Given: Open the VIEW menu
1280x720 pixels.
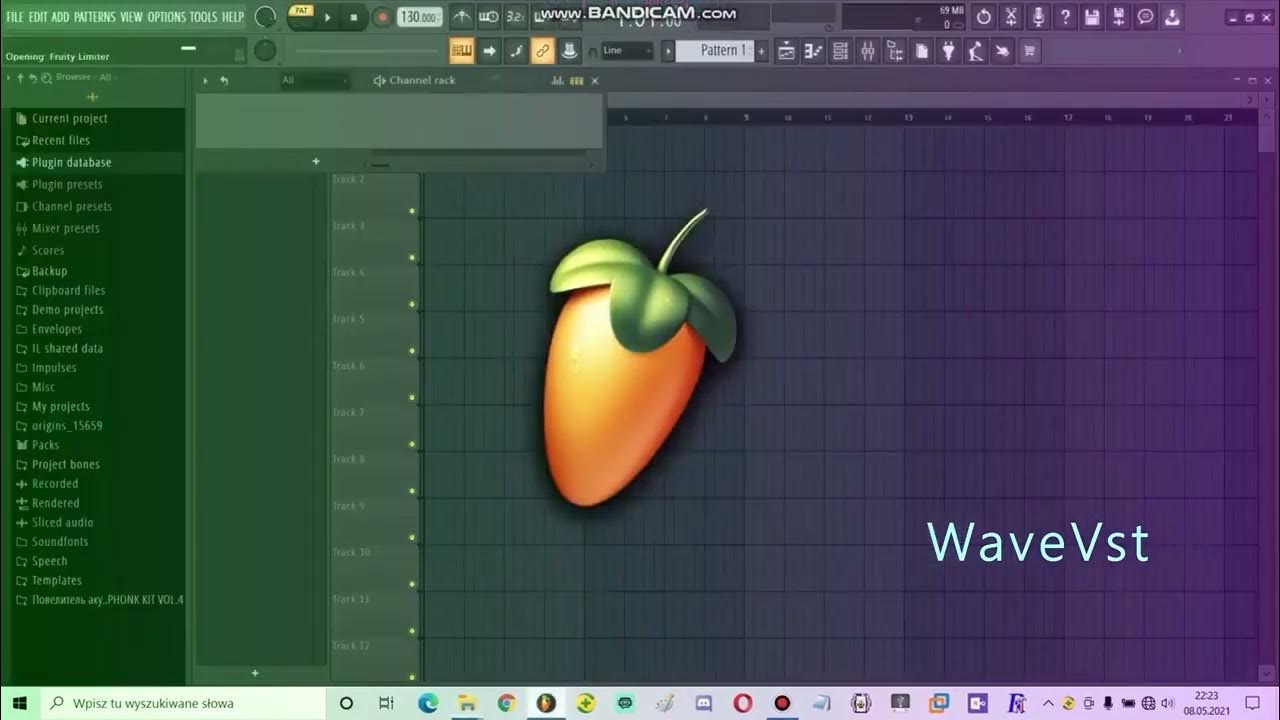Looking at the screenshot, I should 131,17.
